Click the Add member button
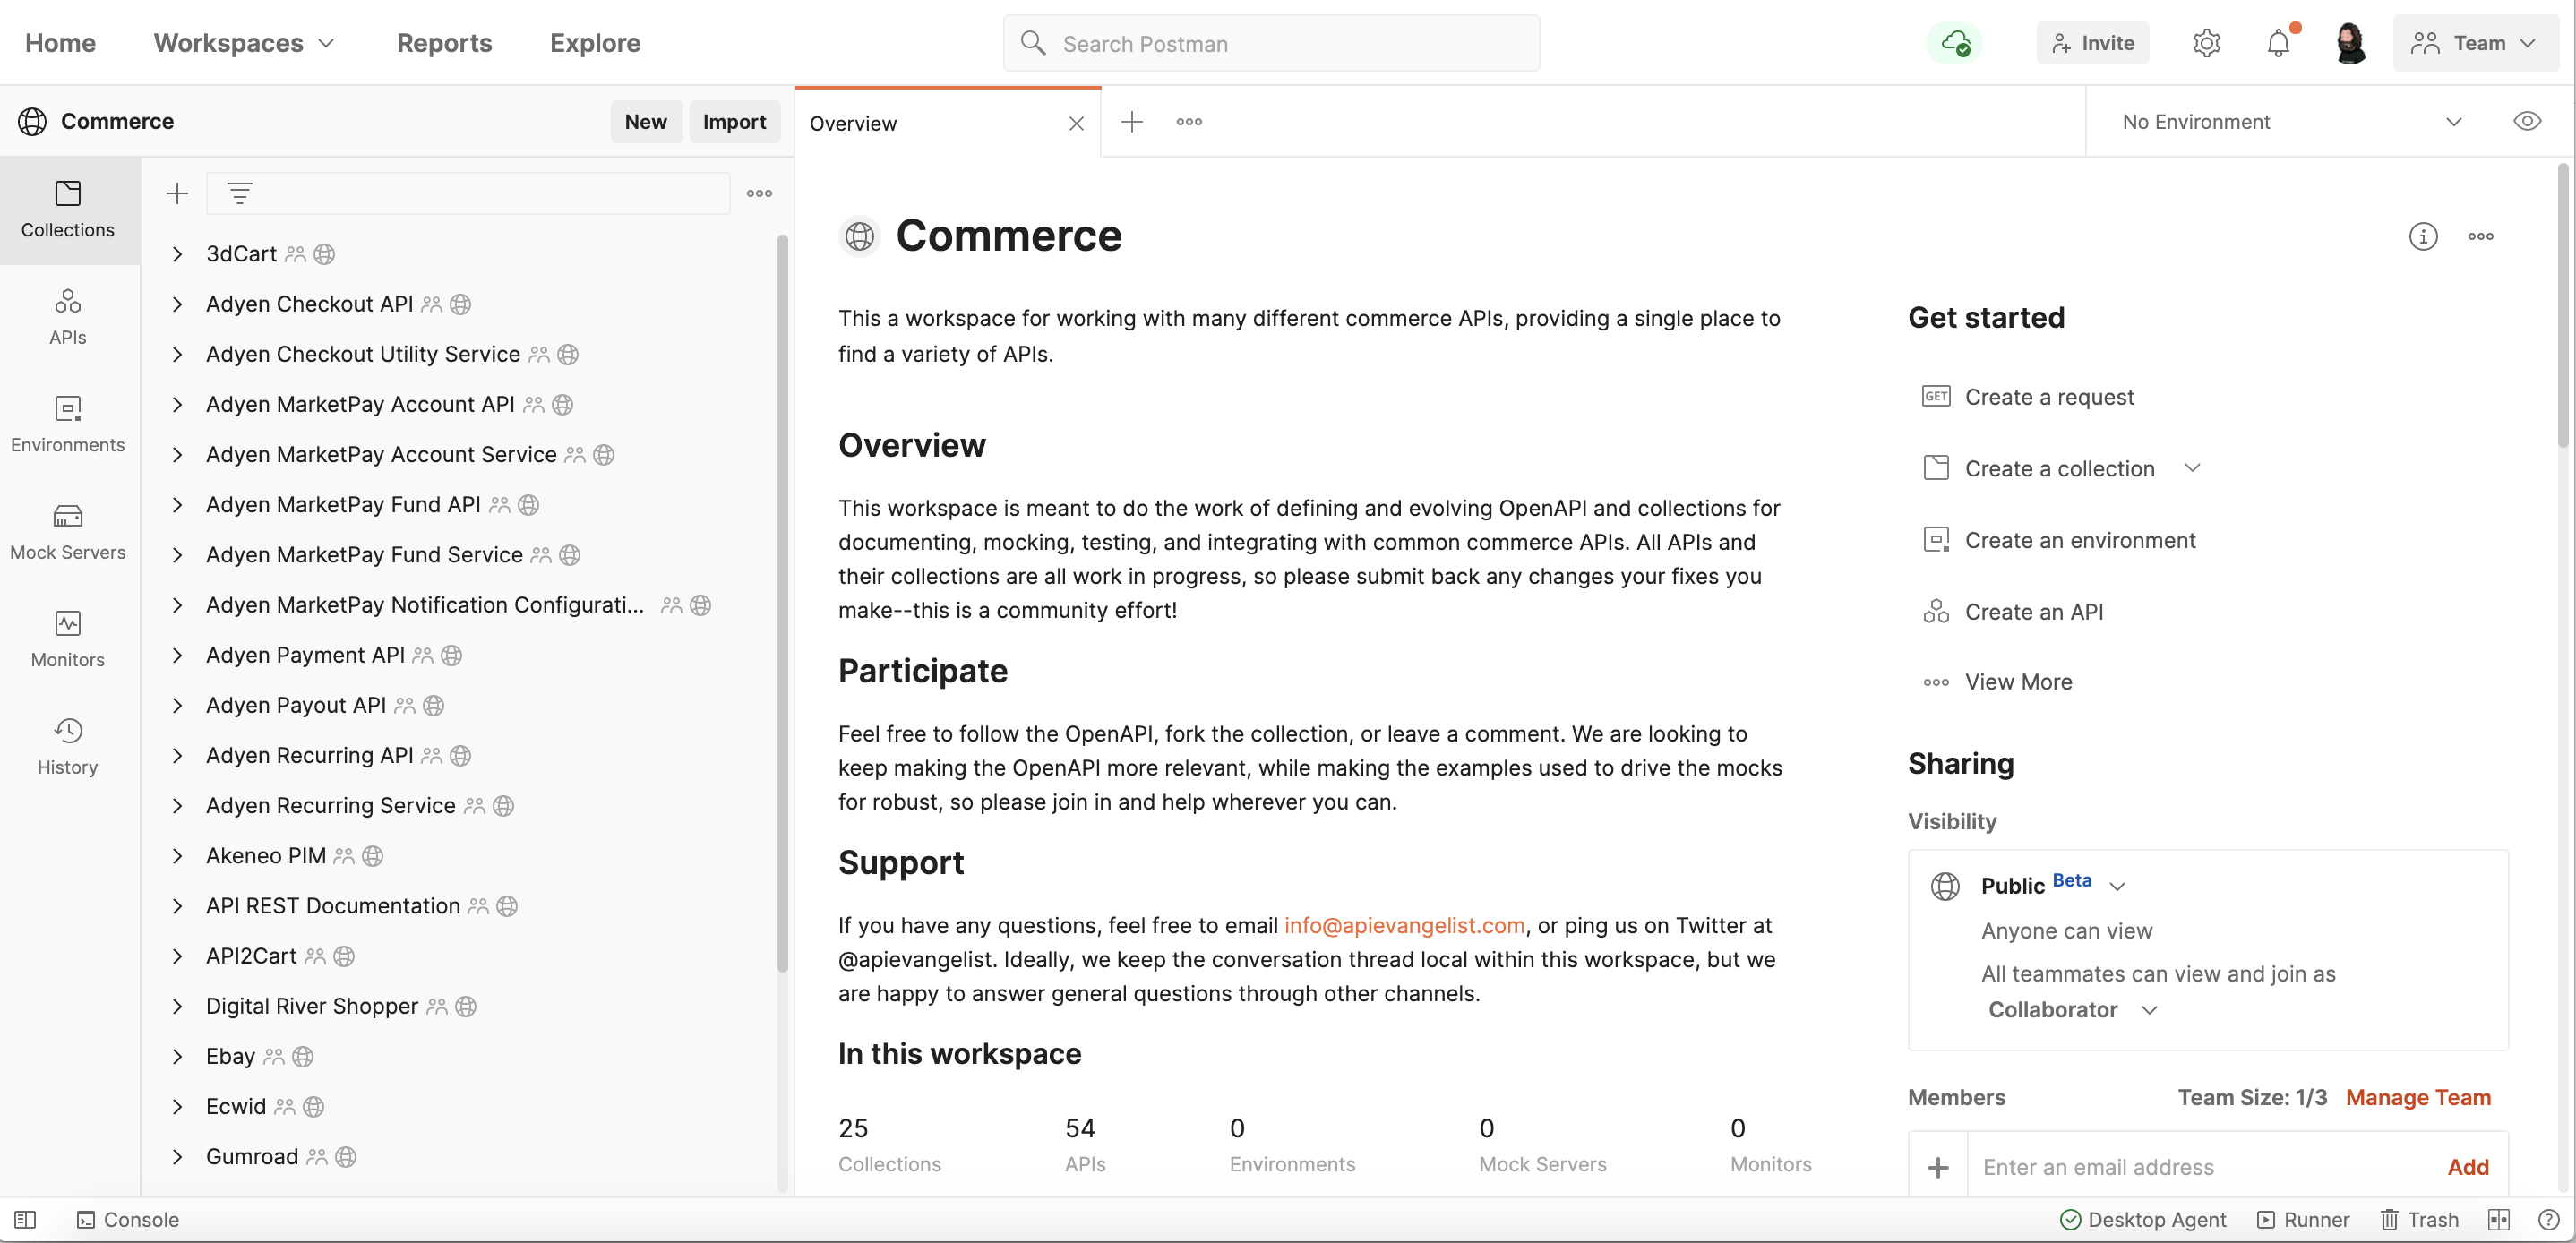Viewport: 2576px width, 1243px height. click(x=2468, y=1167)
